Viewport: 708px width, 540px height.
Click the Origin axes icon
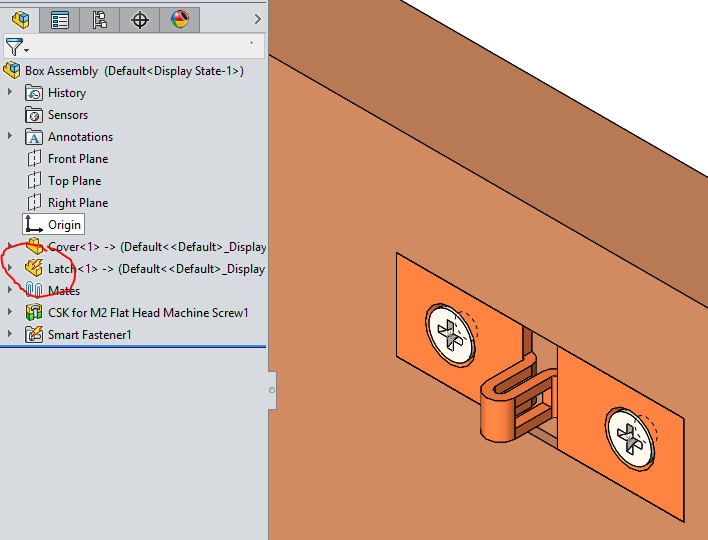tap(34, 224)
